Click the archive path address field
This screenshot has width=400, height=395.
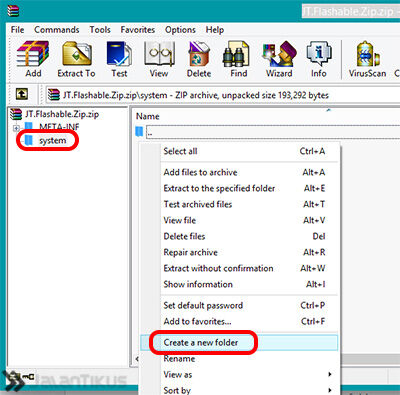click(x=222, y=95)
